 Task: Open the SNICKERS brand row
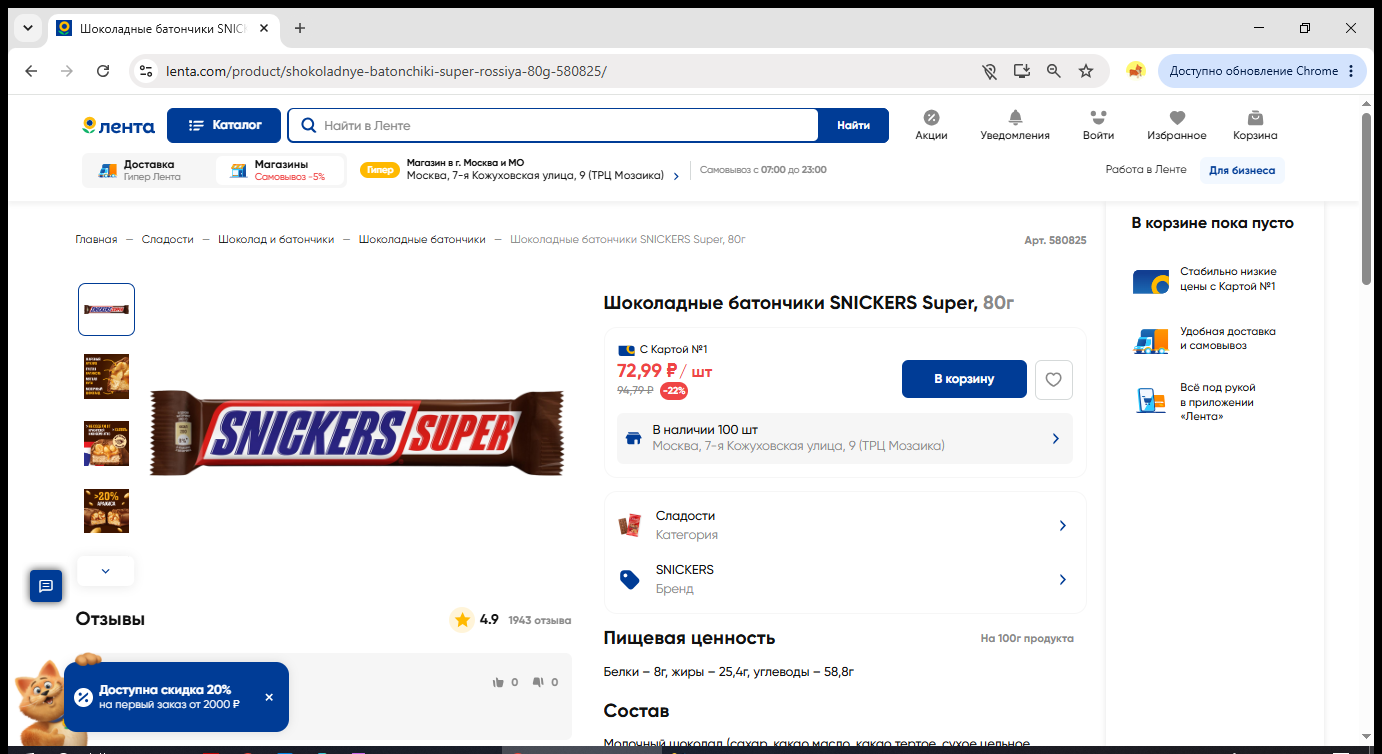click(x=845, y=579)
